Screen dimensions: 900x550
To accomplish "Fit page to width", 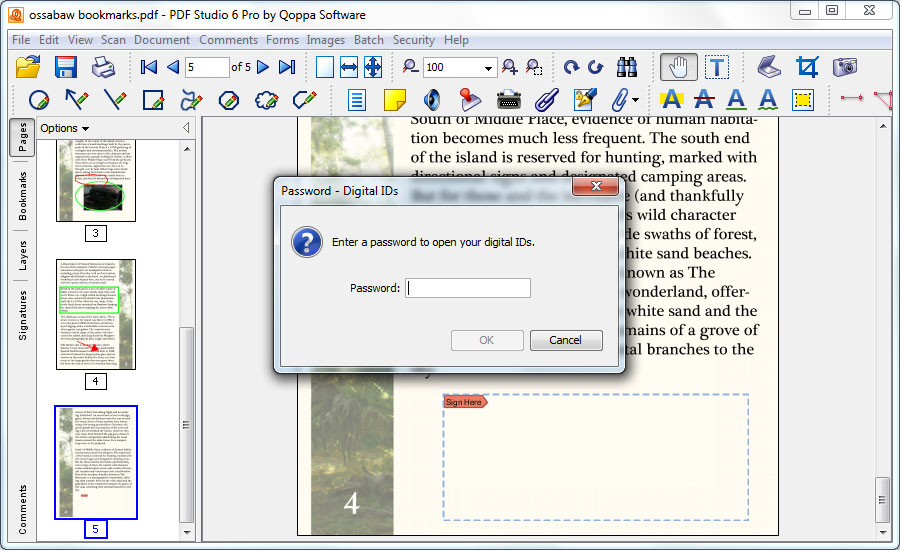I will pos(349,67).
